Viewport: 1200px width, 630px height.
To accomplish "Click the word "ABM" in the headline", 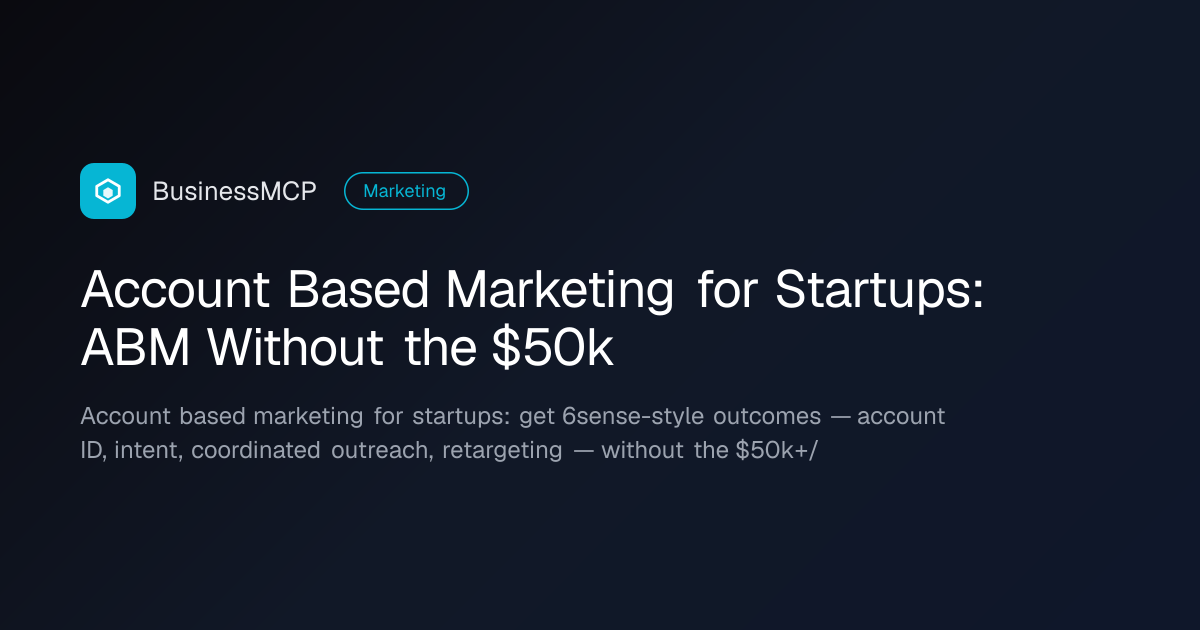I will 136,348.
